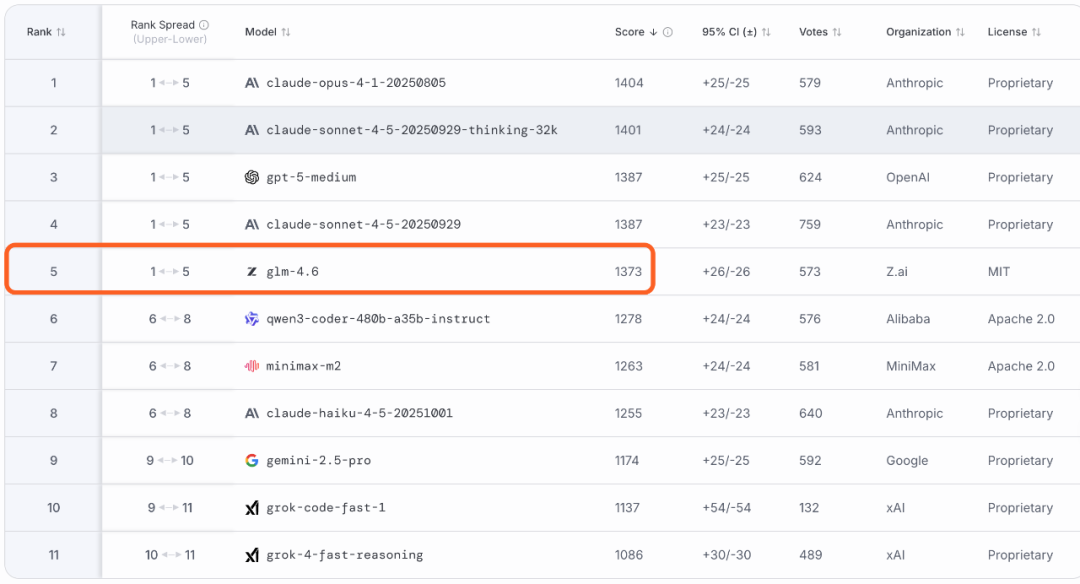Open glm-4.6 model link

(x=293, y=272)
